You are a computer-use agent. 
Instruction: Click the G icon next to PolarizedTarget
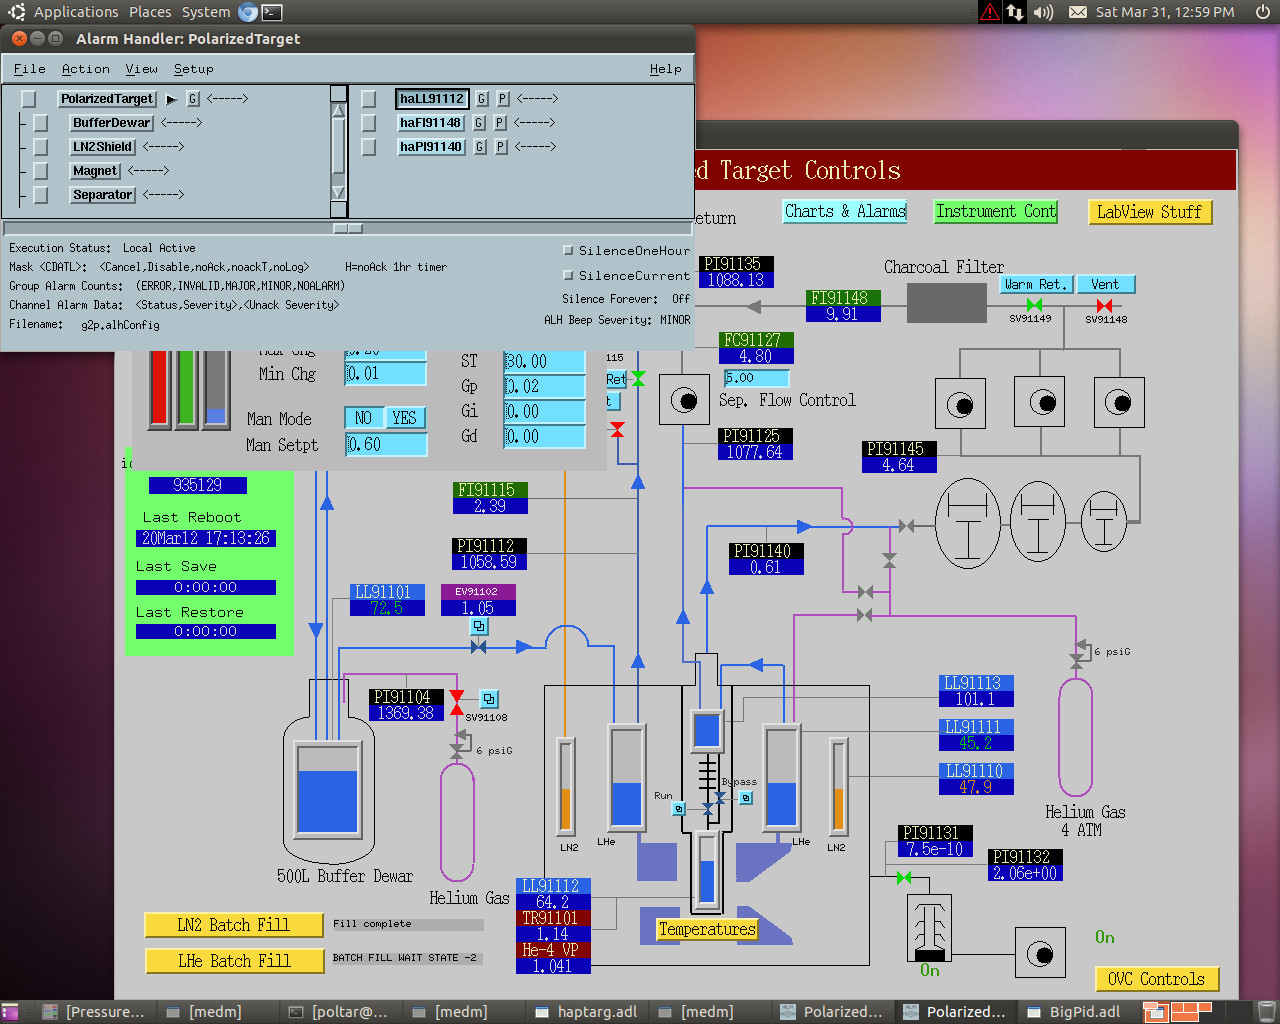pos(193,99)
